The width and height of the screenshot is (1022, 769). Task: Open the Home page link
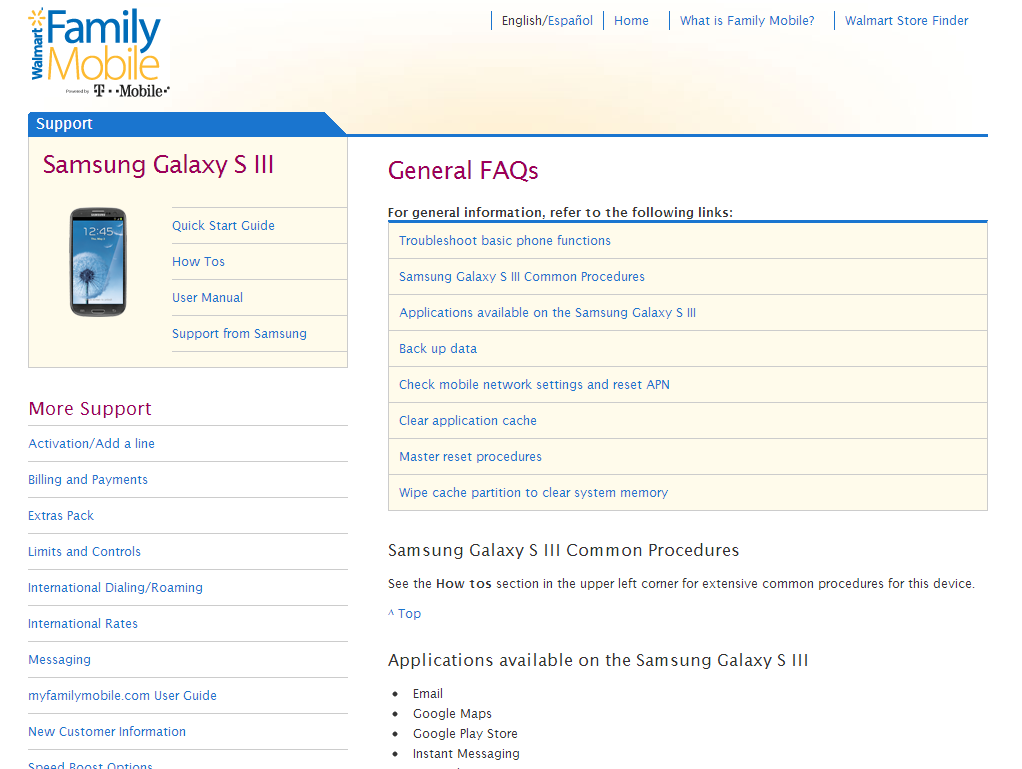[631, 21]
